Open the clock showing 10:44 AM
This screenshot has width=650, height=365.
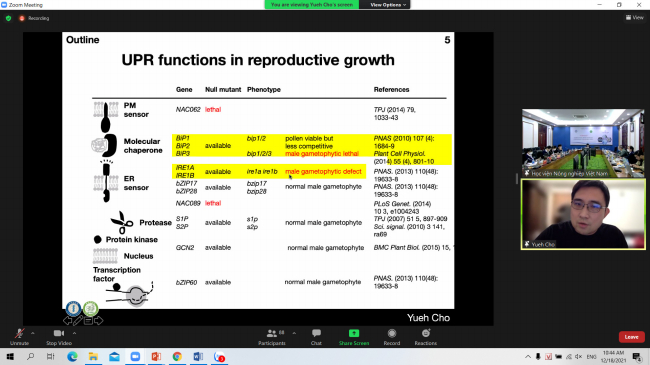click(x=613, y=357)
